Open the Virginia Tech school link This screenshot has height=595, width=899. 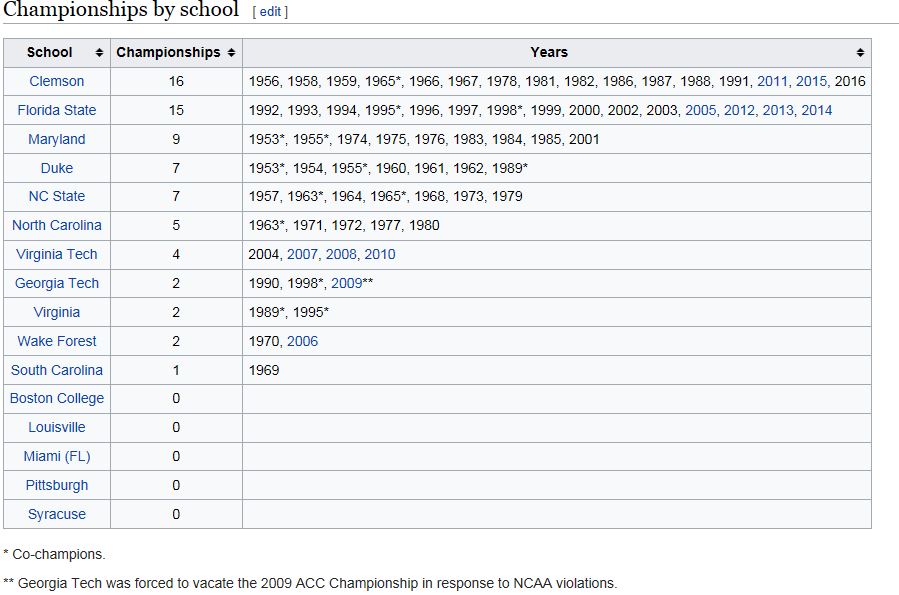57,254
